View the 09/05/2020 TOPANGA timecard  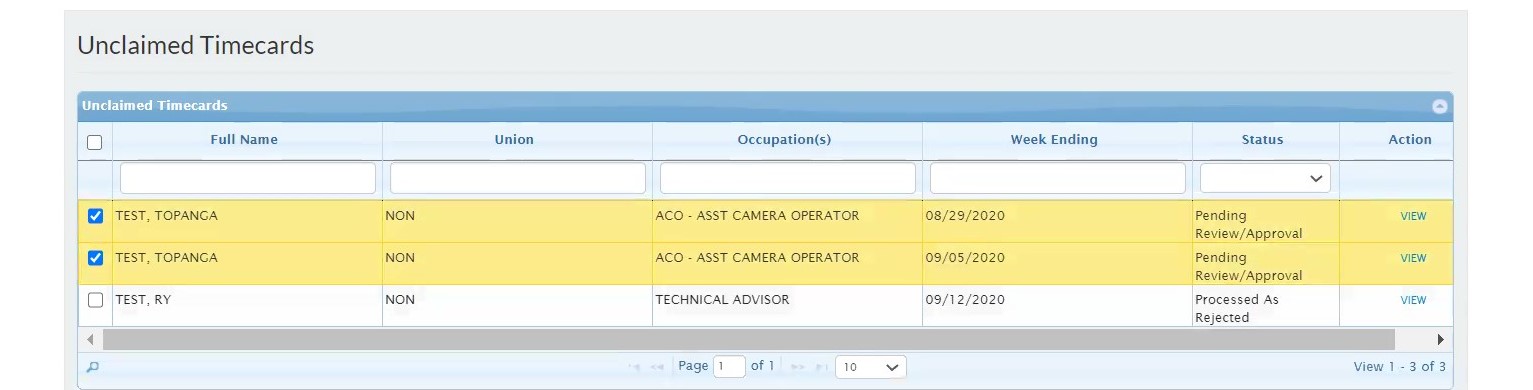[x=1413, y=258]
